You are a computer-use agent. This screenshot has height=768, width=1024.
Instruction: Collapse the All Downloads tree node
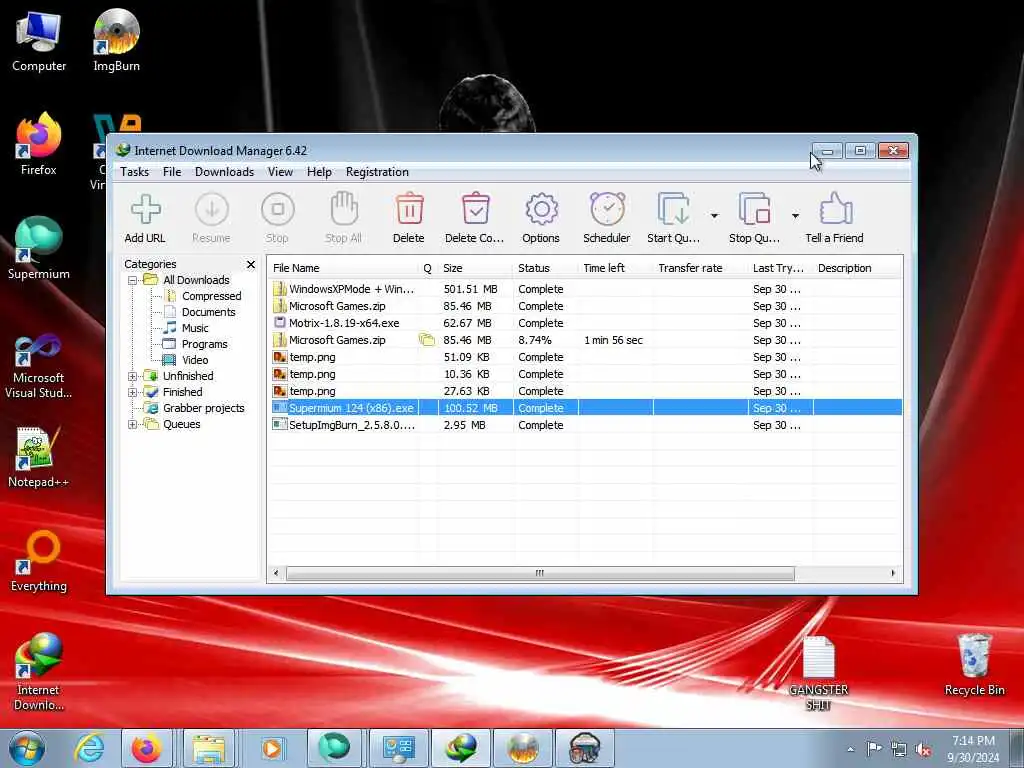[133, 280]
